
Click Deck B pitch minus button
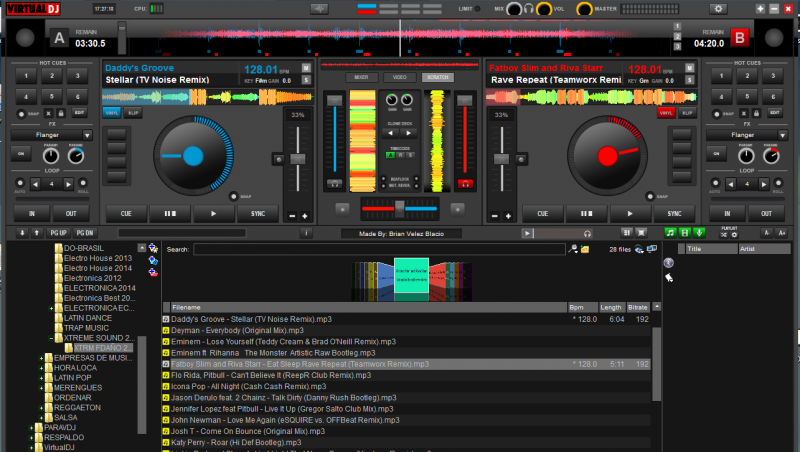[494, 216]
